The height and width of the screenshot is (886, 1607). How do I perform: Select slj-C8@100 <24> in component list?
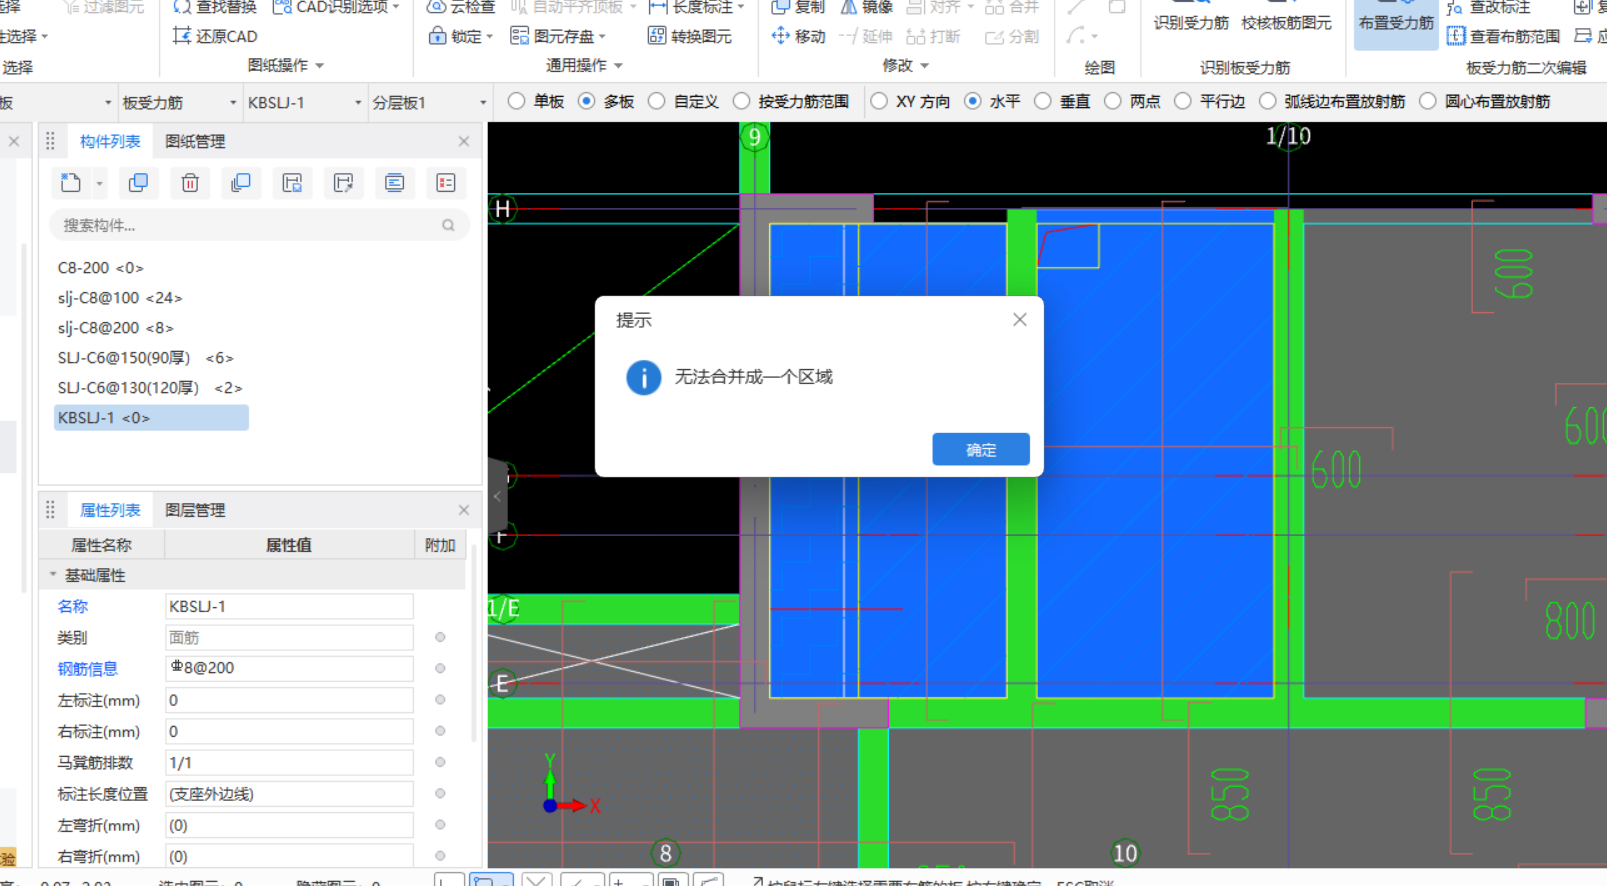coord(120,298)
